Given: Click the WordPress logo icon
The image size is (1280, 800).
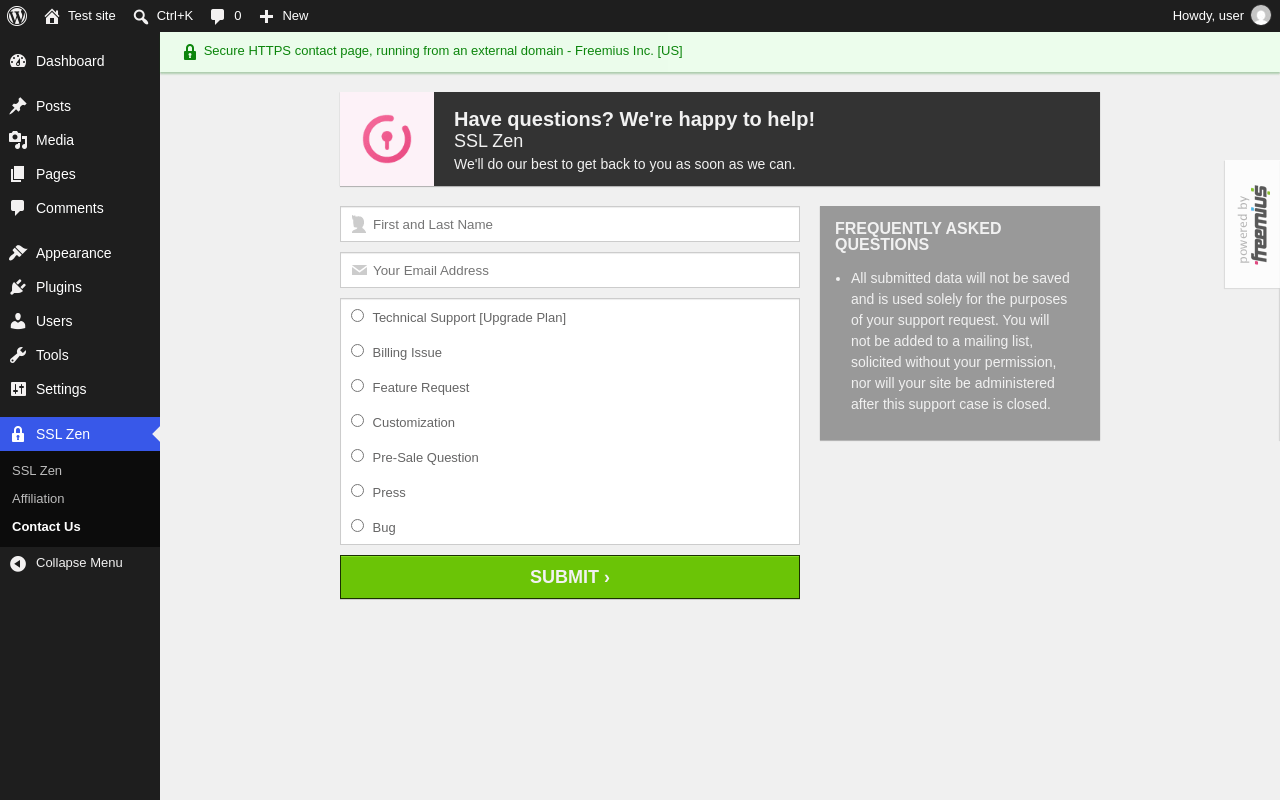Looking at the screenshot, I should click(x=17, y=16).
